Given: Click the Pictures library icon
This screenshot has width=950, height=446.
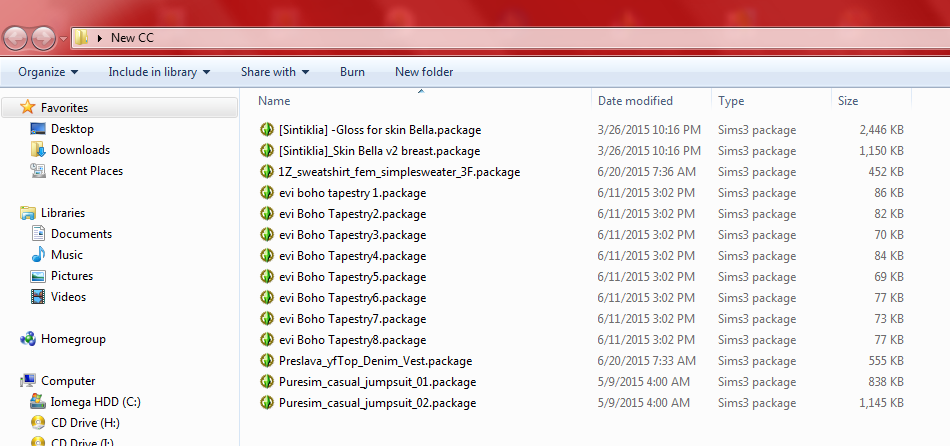Looking at the screenshot, I should [x=38, y=276].
